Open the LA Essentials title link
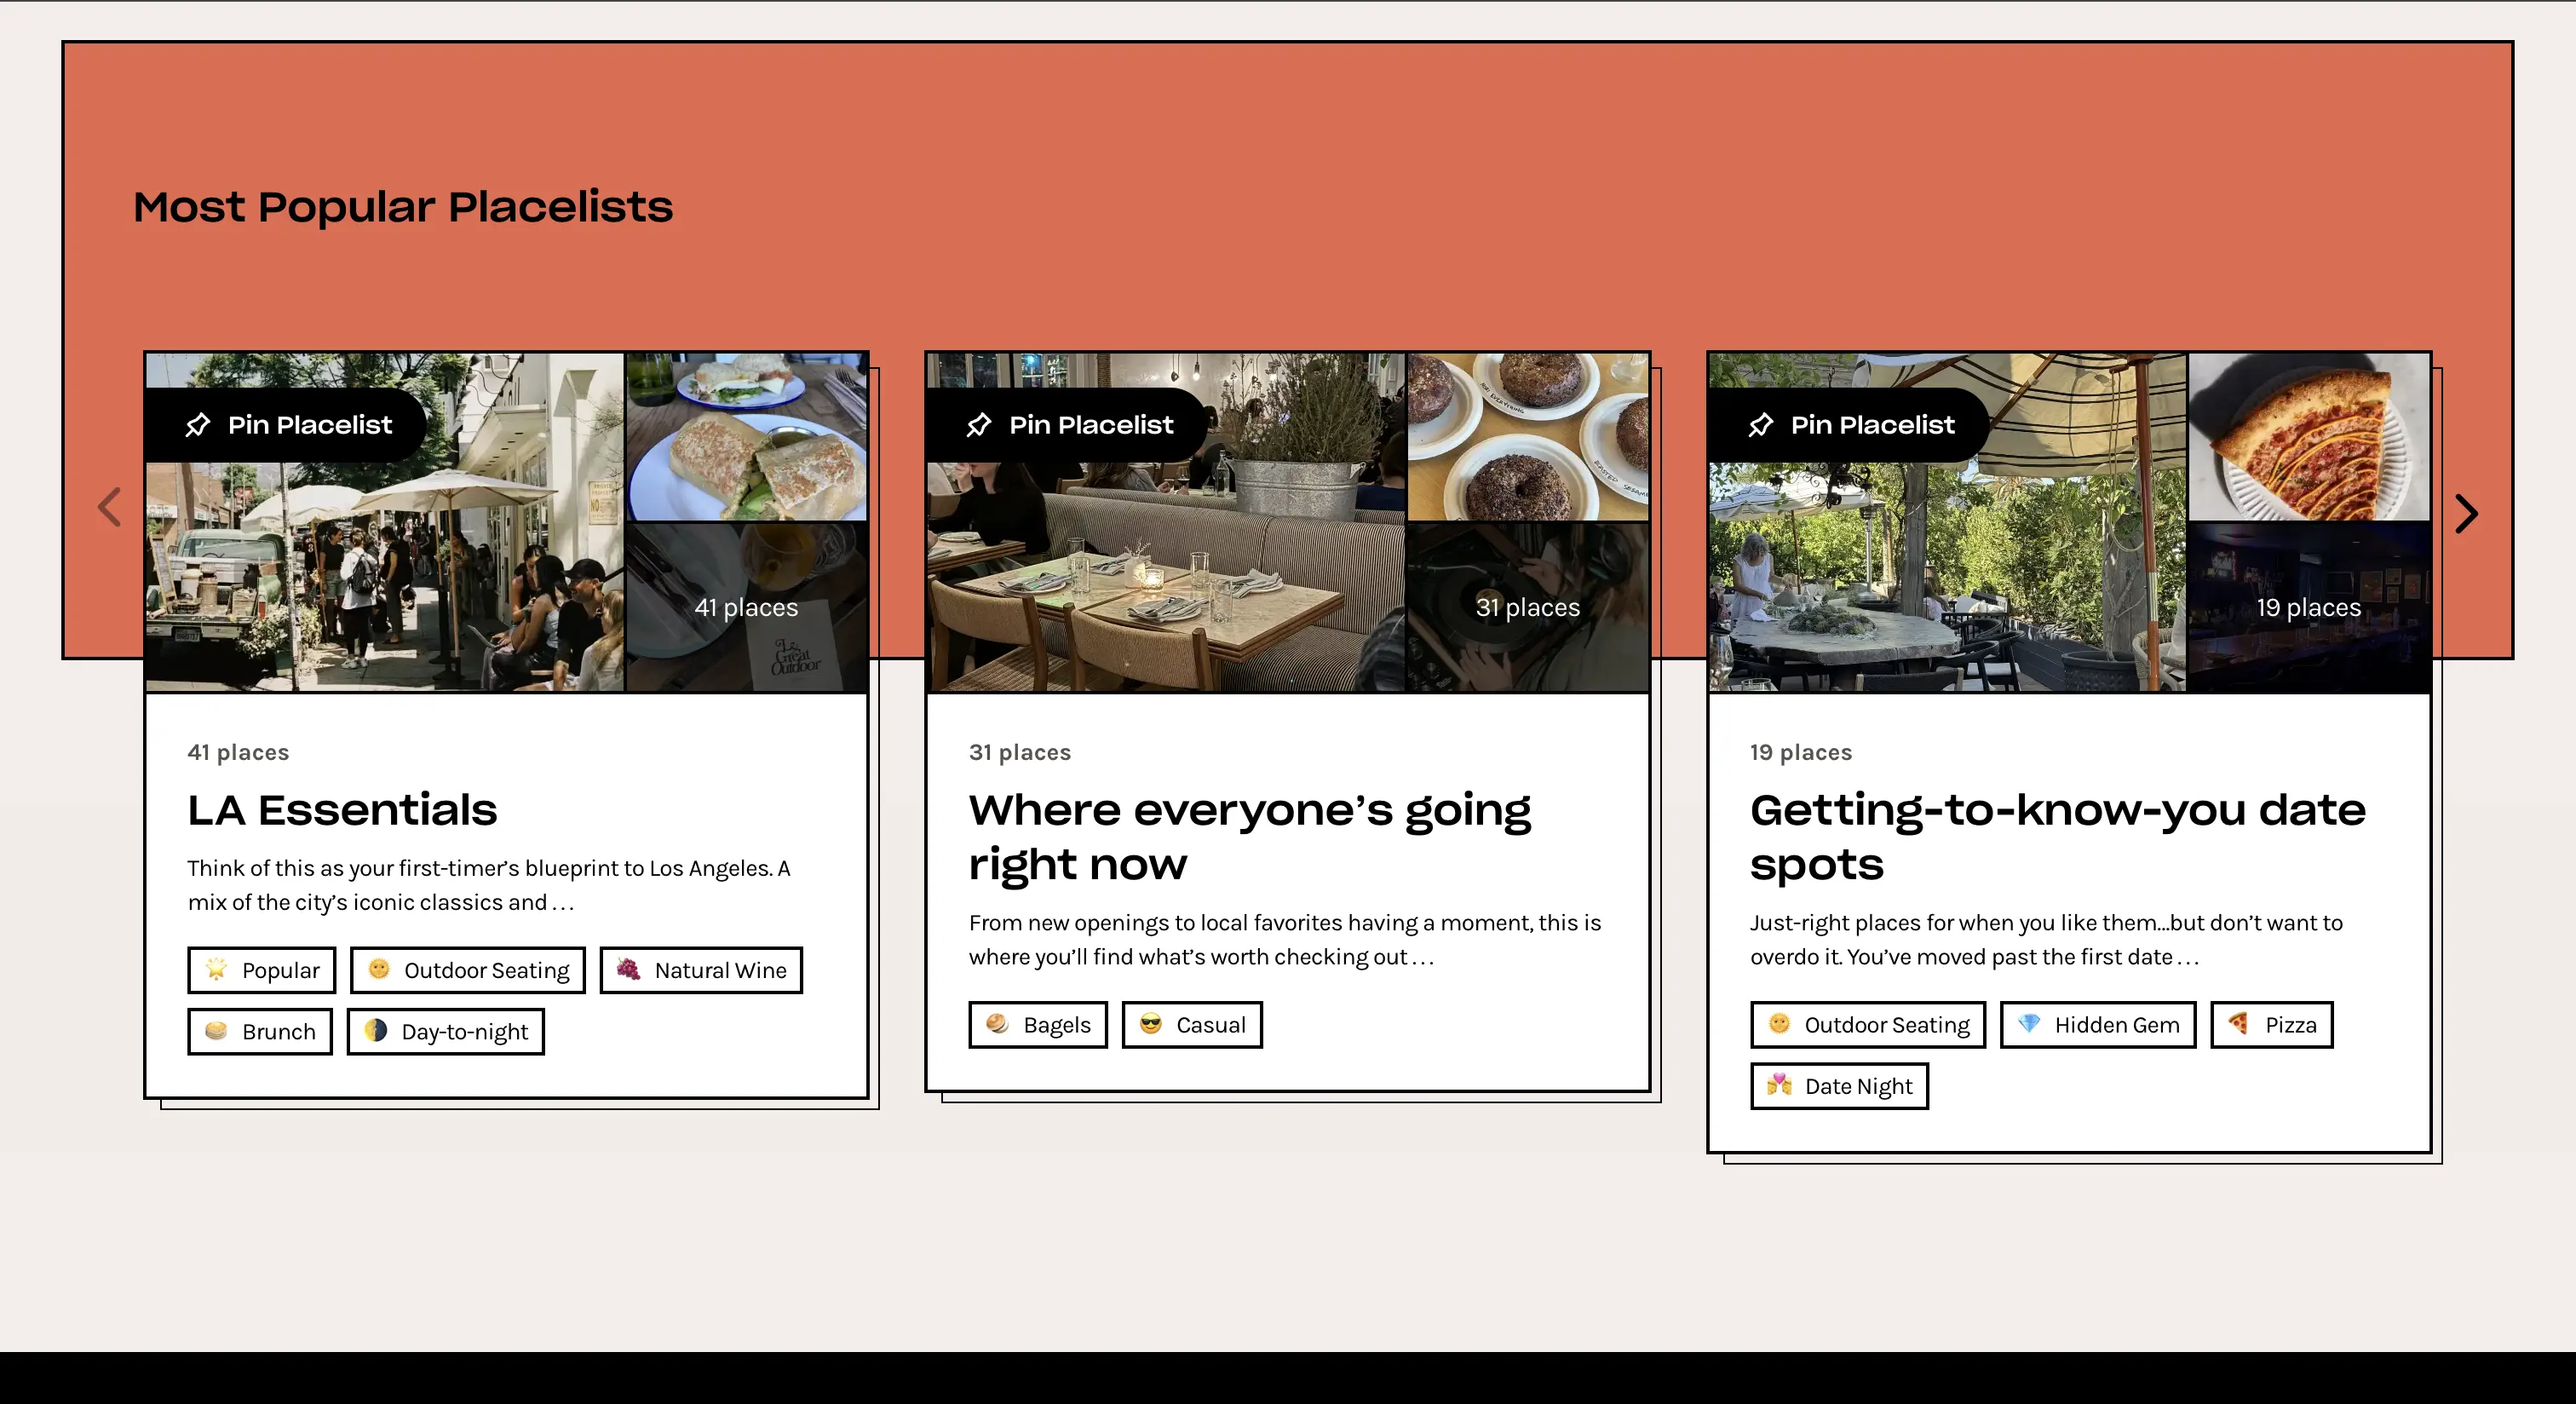Screen dimensions: 2576x1404 pyautogui.click(x=342, y=810)
